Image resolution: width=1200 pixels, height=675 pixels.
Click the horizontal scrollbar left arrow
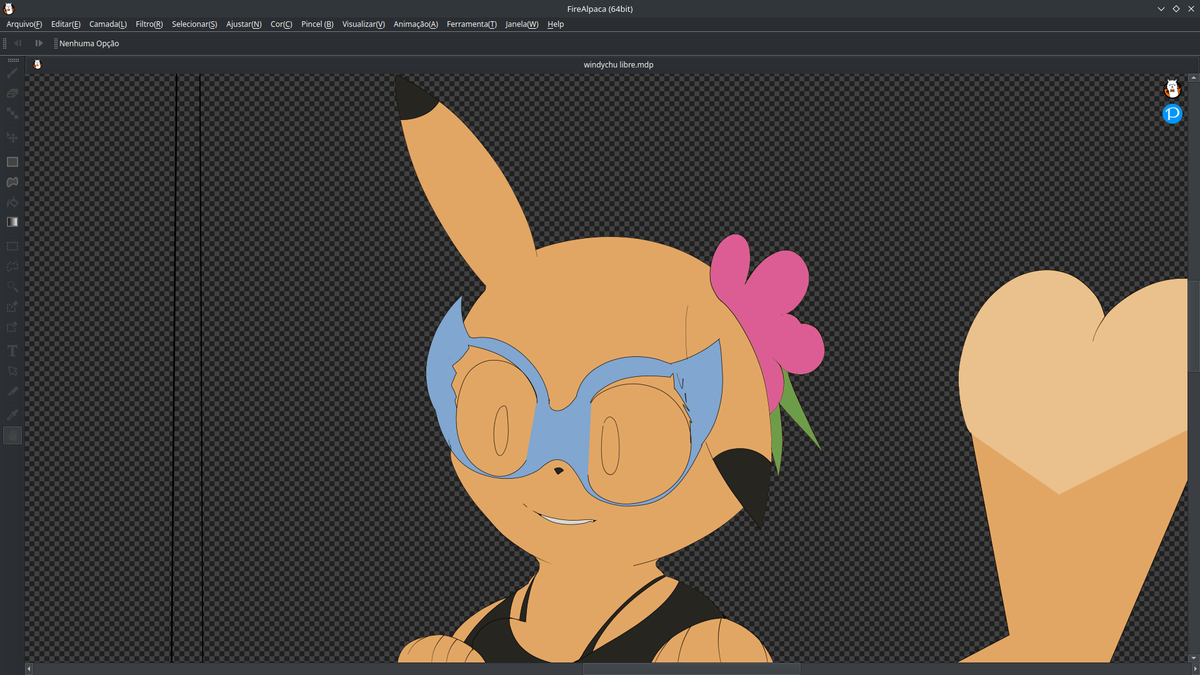click(x=29, y=668)
